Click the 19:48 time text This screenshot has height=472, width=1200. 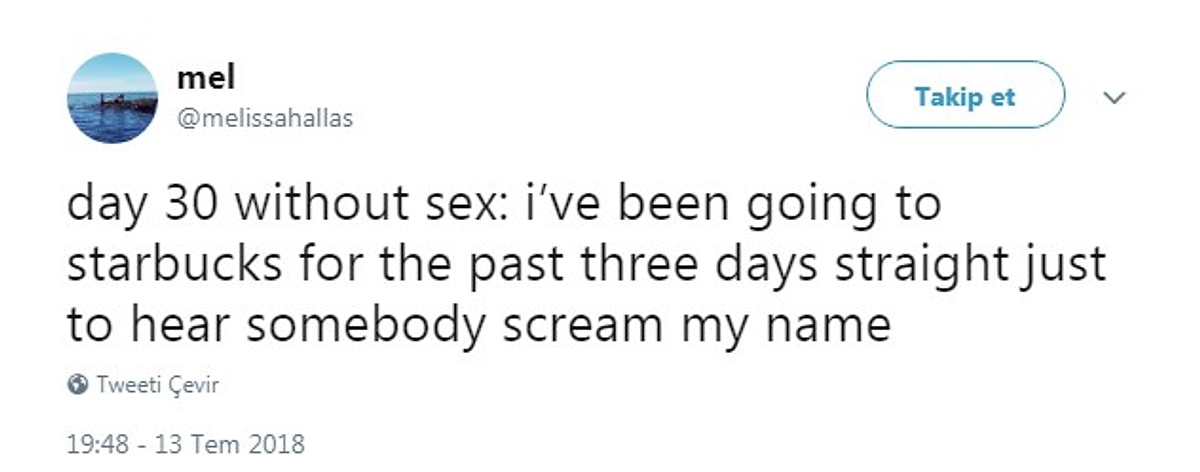tap(95, 442)
